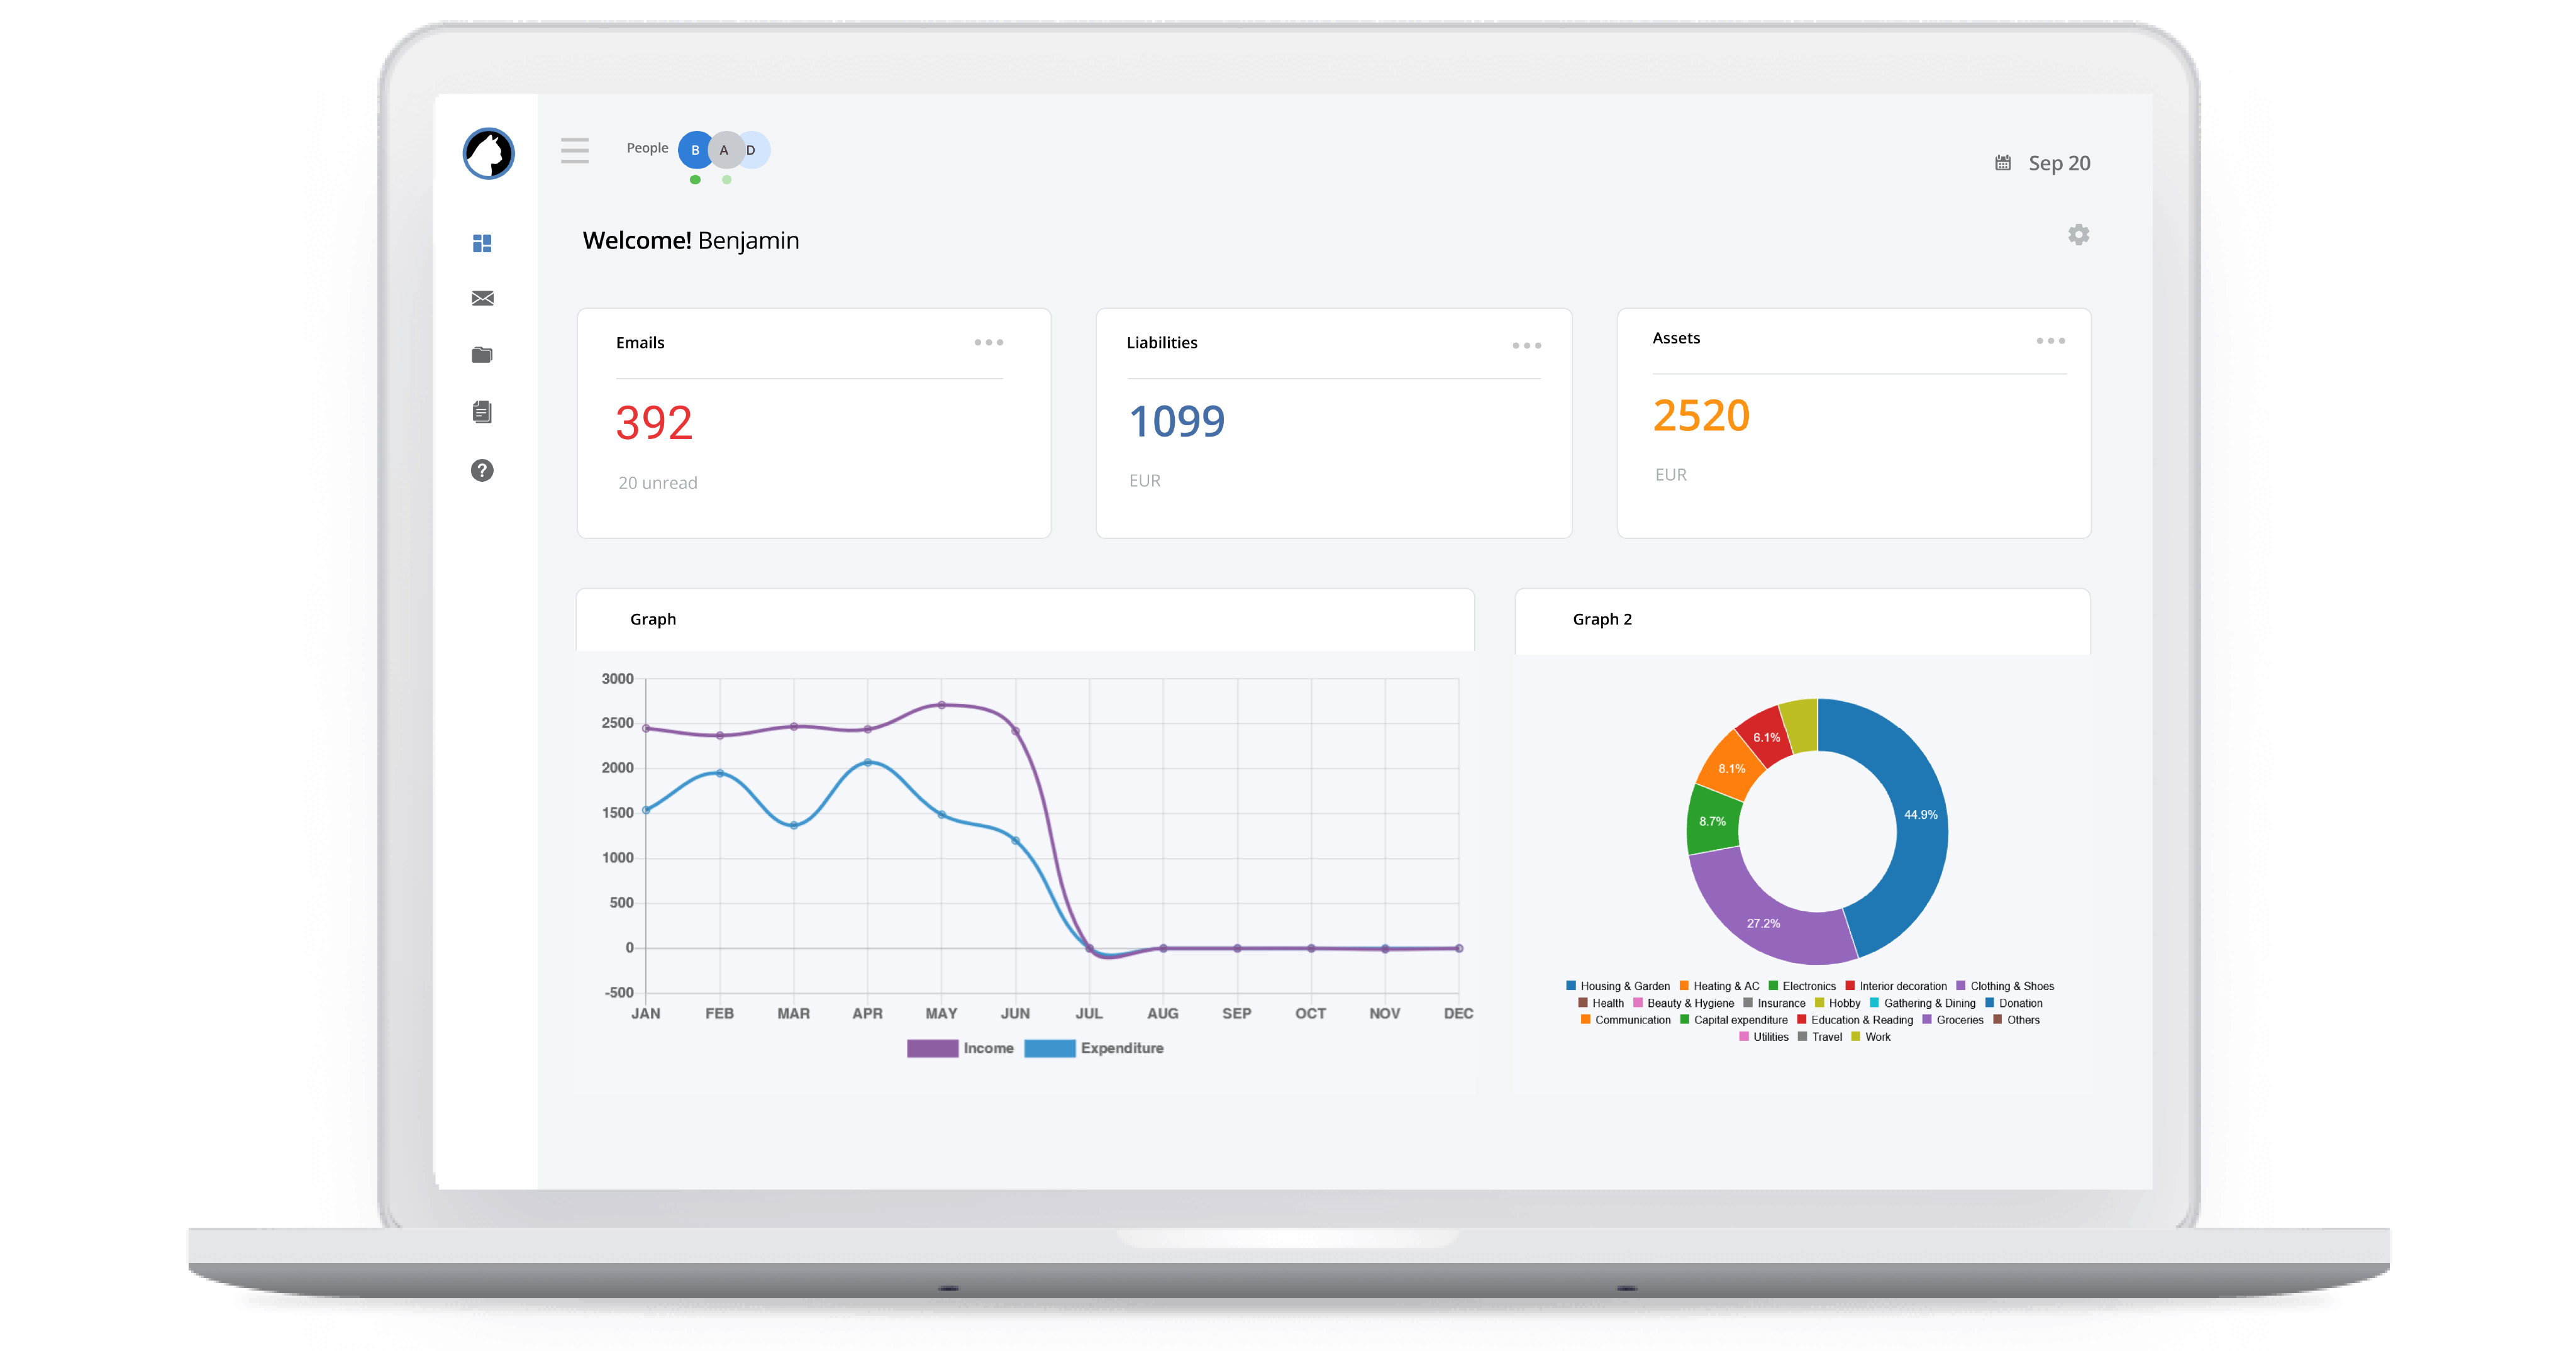Open the mail envelope sidebar icon
Image resolution: width=2576 pixels, height=1351 pixels.
[x=482, y=298]
